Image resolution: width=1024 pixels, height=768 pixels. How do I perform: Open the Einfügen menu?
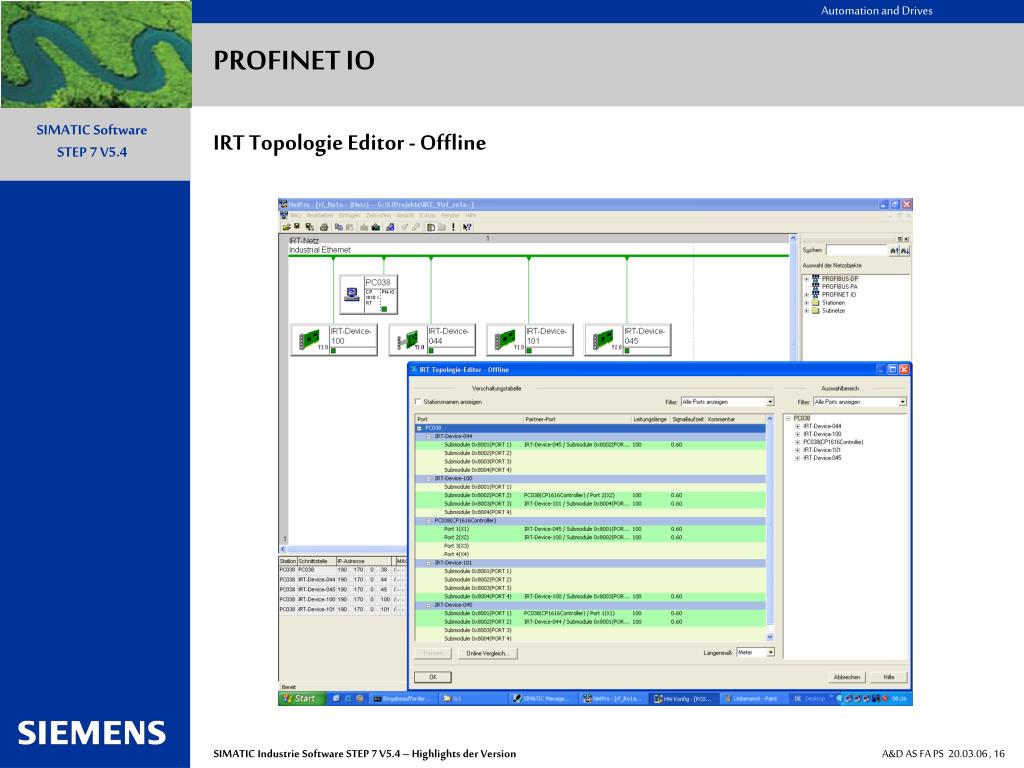tap(349, 216)
